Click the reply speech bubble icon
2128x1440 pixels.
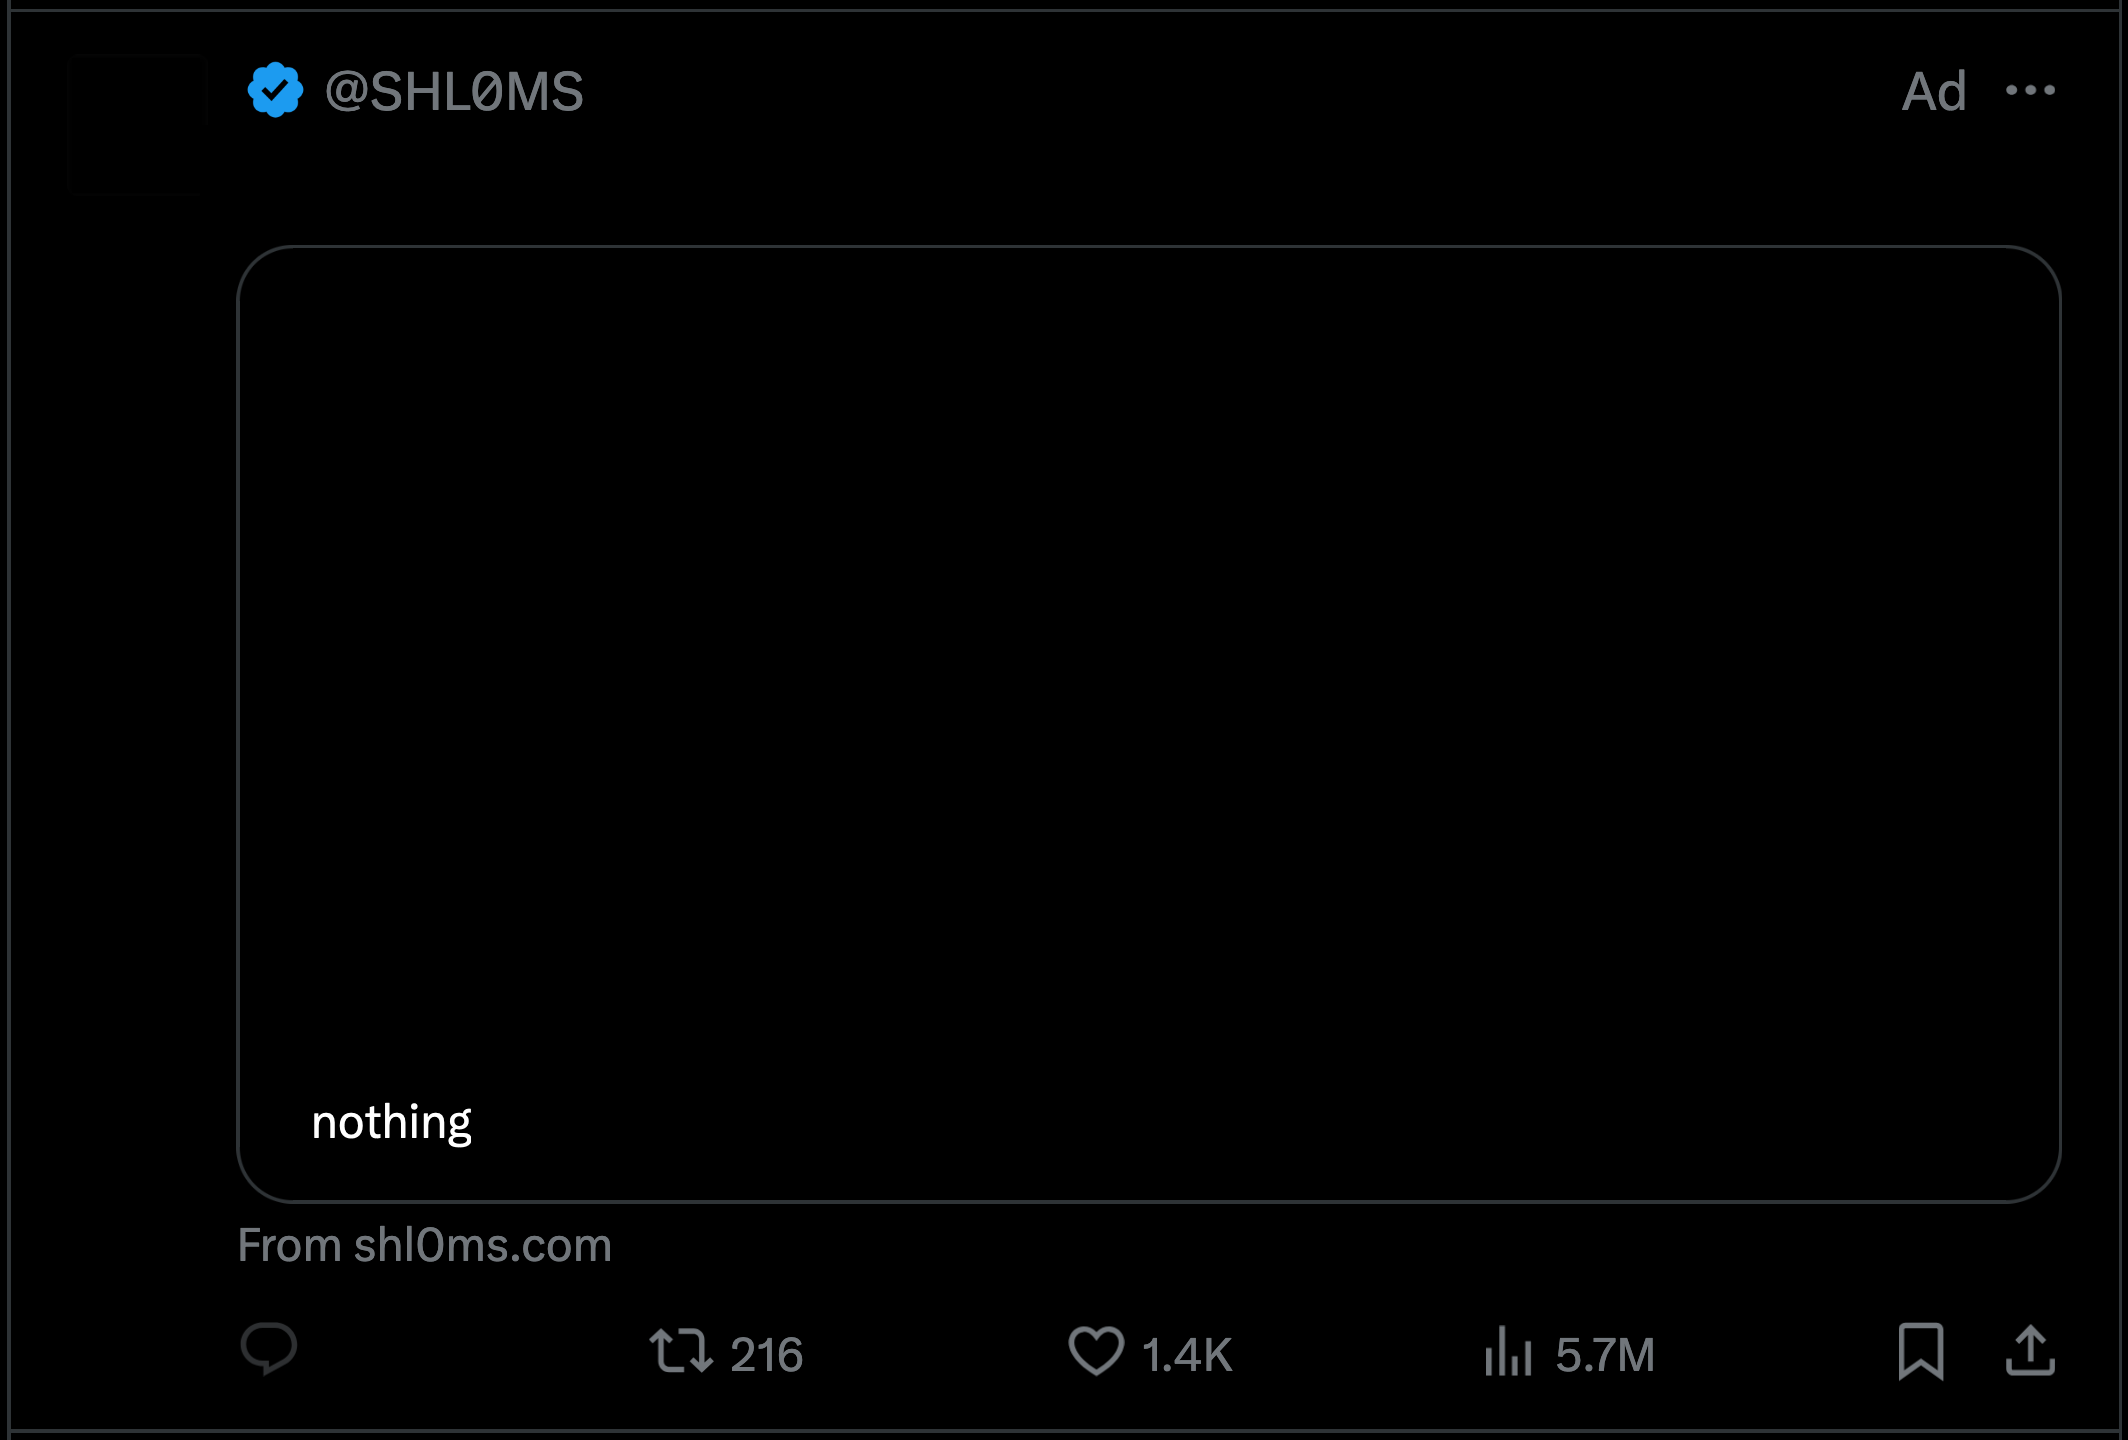pos(269,1350)
